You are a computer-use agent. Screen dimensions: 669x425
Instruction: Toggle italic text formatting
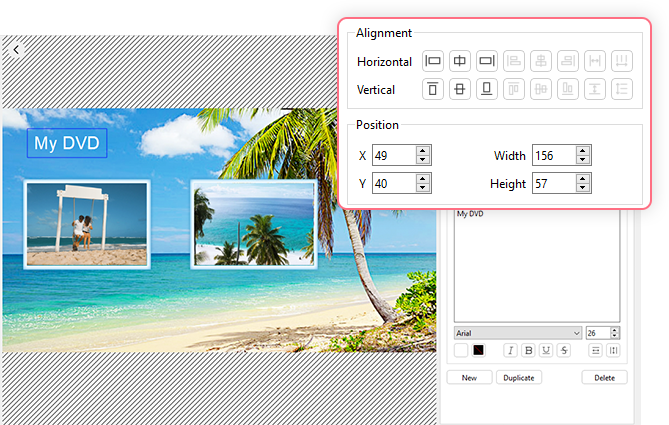click(509, 350)
